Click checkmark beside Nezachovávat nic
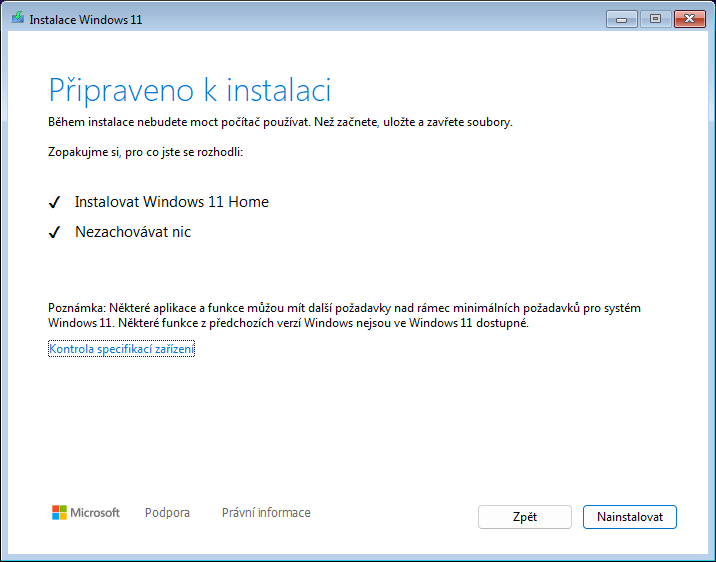 point(54,232)
